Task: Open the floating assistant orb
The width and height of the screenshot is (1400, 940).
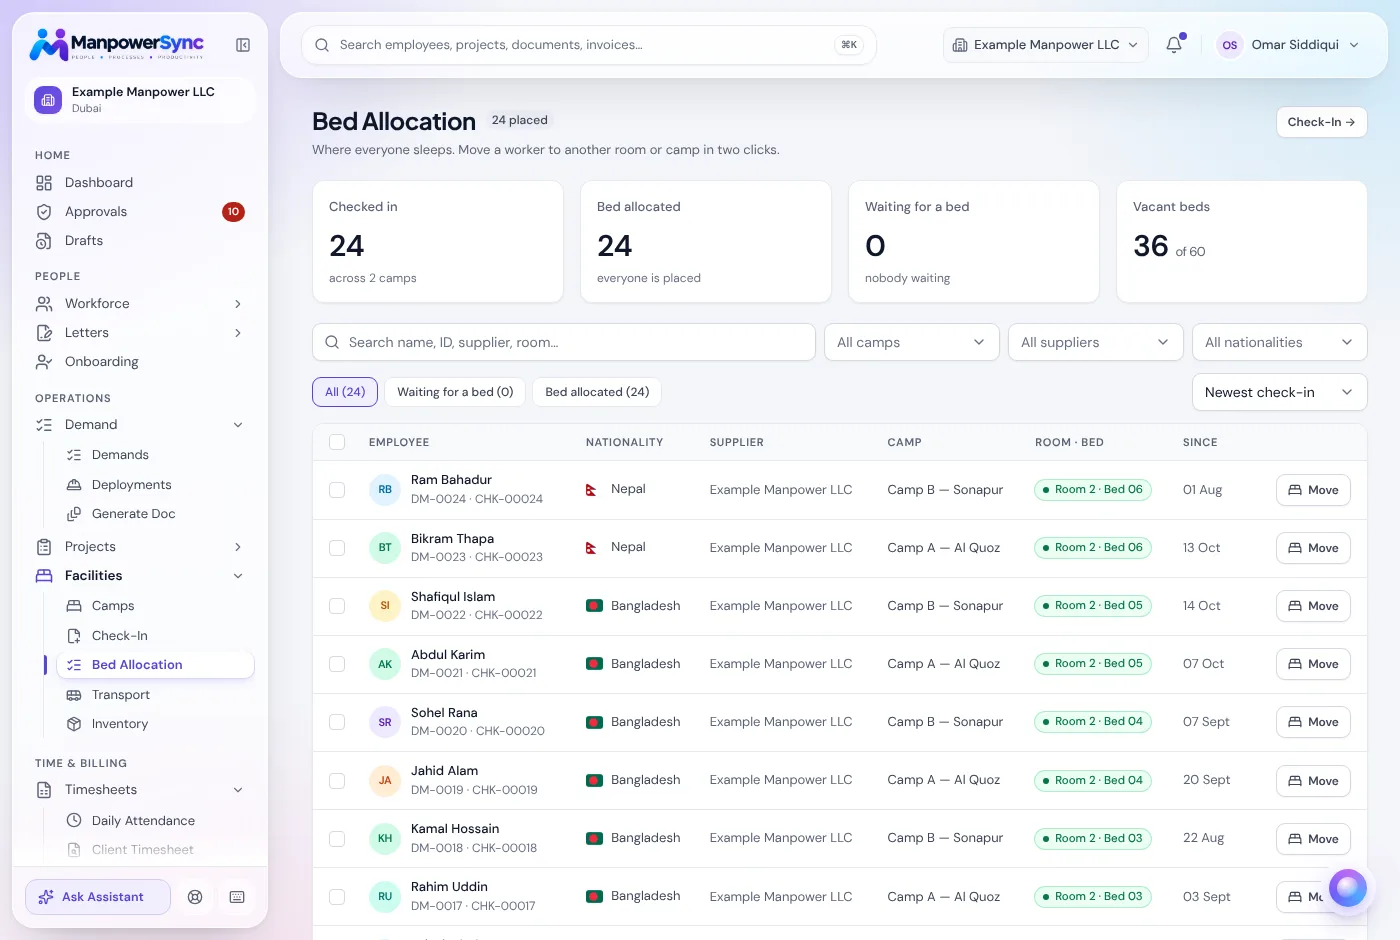Action: point(1347,888)
